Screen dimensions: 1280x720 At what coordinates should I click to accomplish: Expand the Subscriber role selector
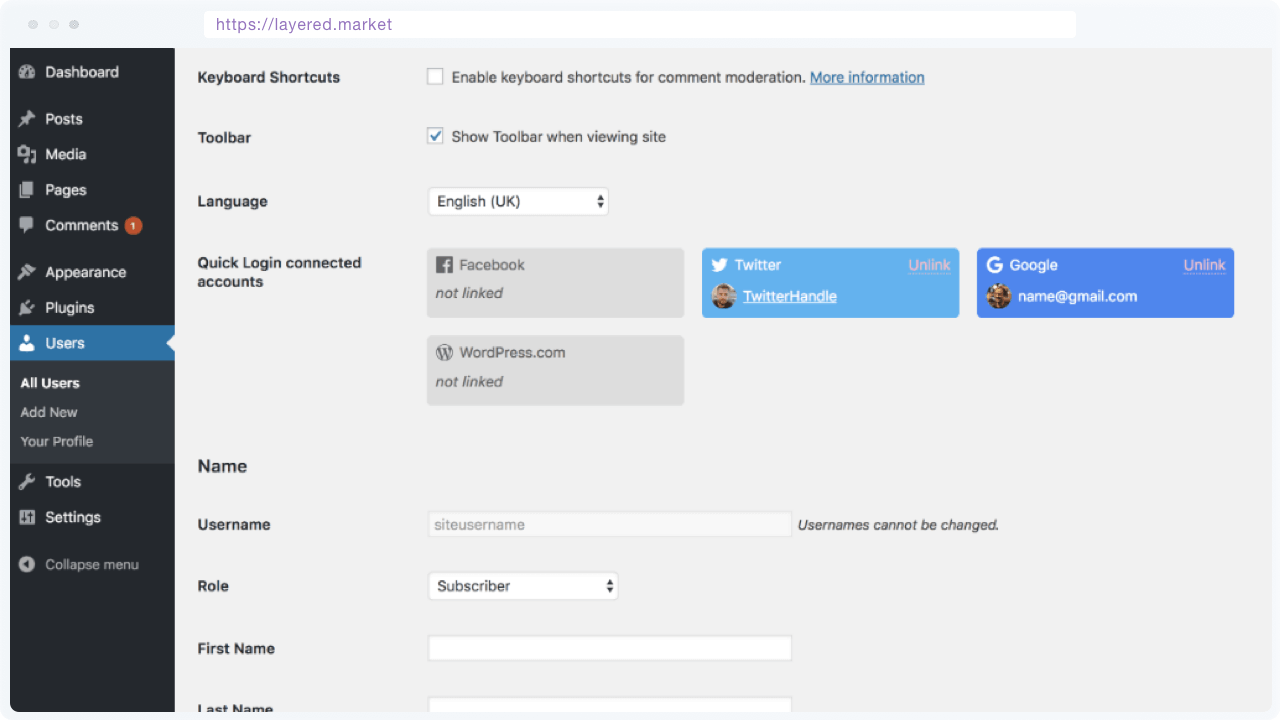point(523,585)
